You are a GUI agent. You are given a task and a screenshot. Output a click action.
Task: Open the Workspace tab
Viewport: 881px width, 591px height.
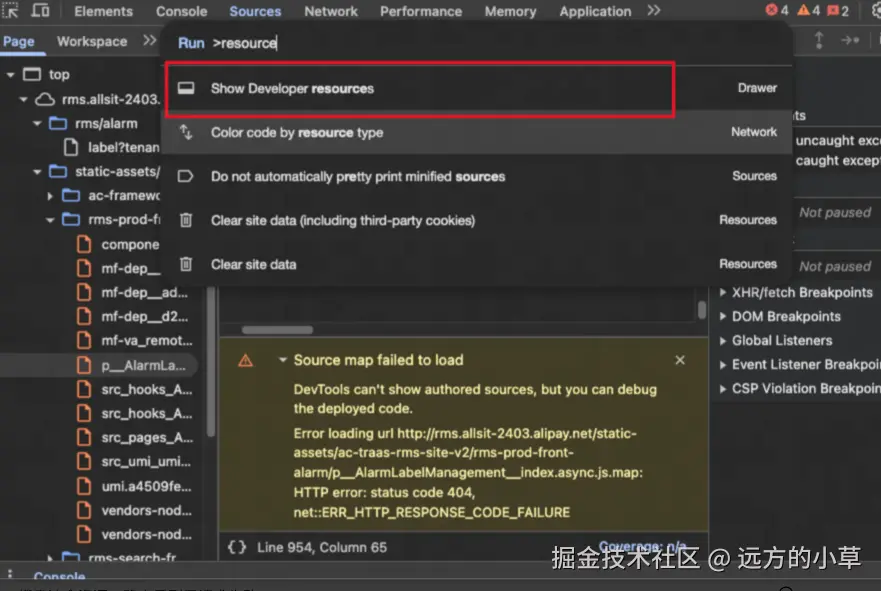(x=92, y=42)
